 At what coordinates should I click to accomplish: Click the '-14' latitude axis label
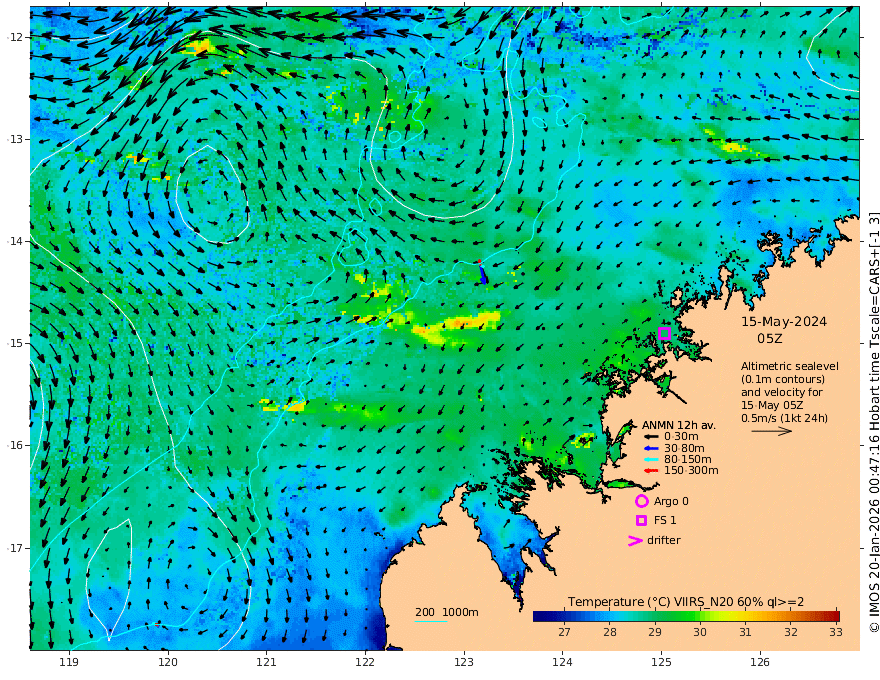[15, 241]
